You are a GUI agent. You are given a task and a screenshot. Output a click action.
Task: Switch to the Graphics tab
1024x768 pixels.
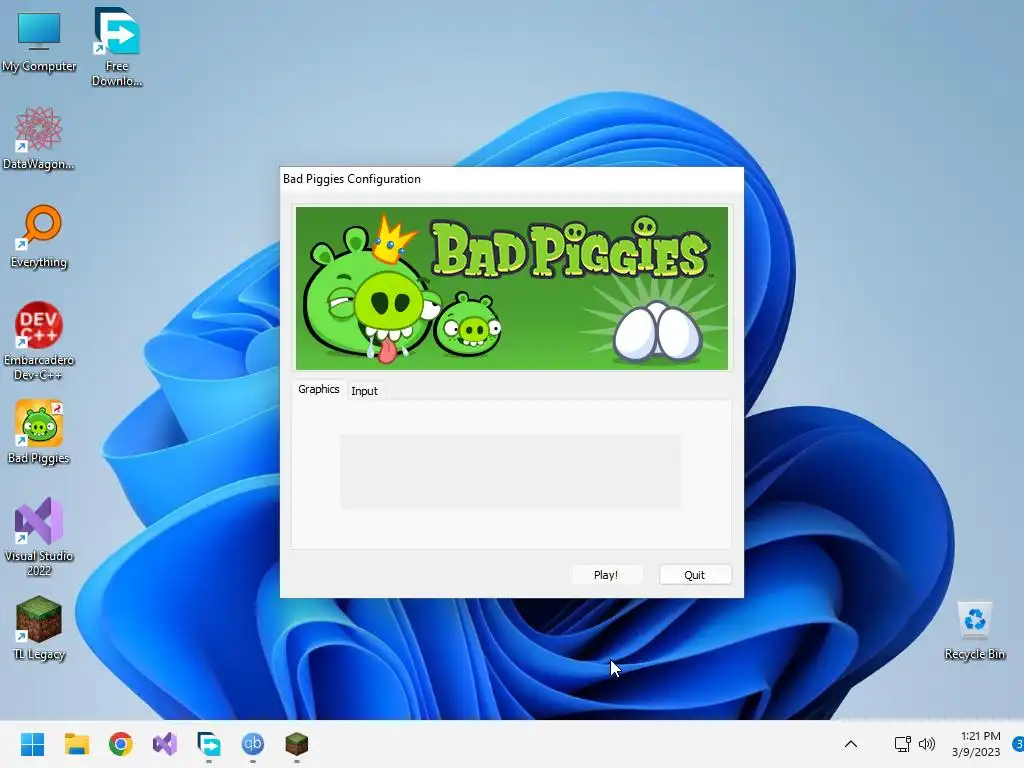pyautogui.click(x=319, y=389)
